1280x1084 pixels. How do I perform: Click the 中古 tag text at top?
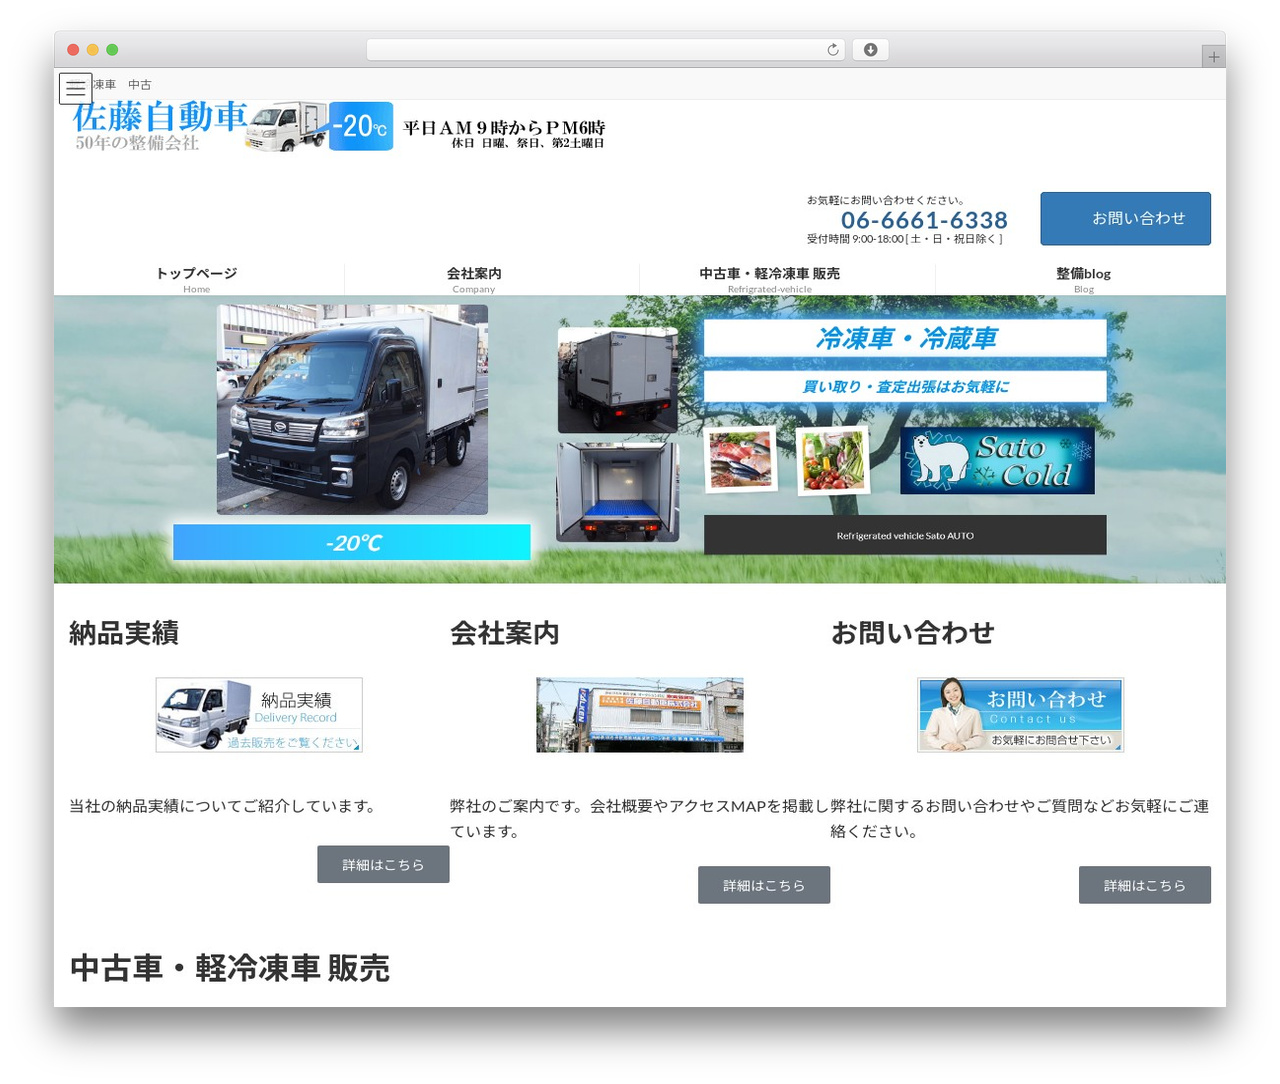[140, 85]
